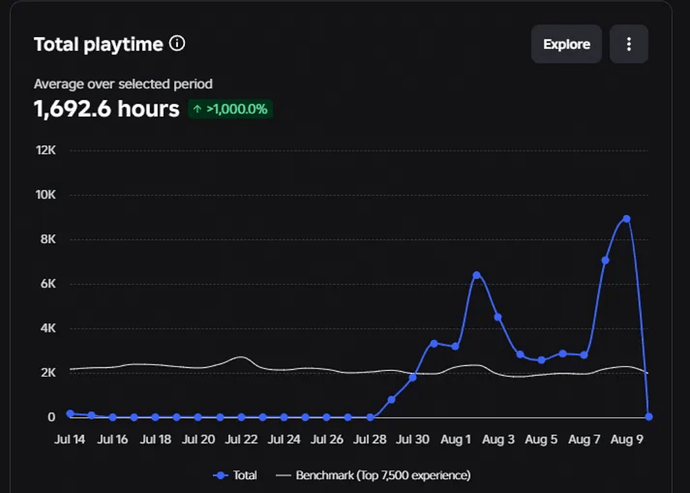Select the data point at Aug 8 around 7K
This screenshot has width=690, height=493.
pos(605,261)
